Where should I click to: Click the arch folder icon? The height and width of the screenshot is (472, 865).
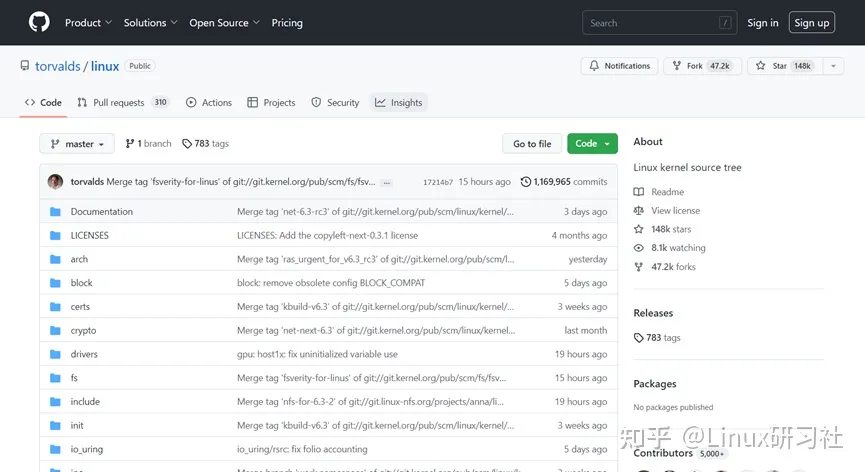55,259
